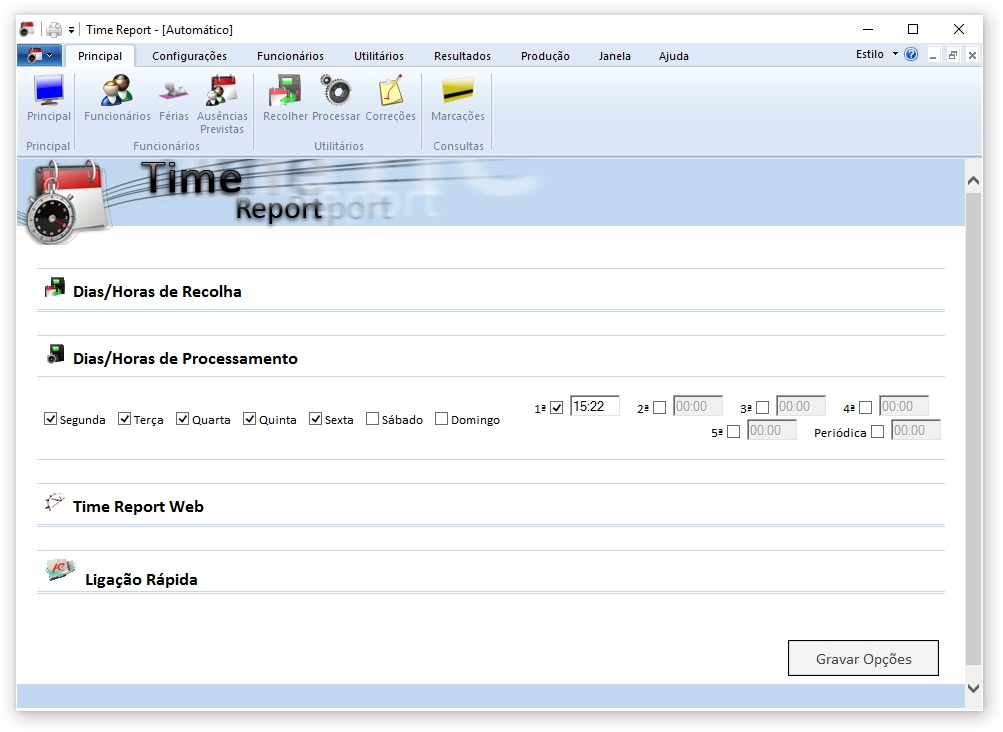Expand the Dias/Horas de Recolha section
This screenshot has width=1003, height=732.
pos(157,292)
